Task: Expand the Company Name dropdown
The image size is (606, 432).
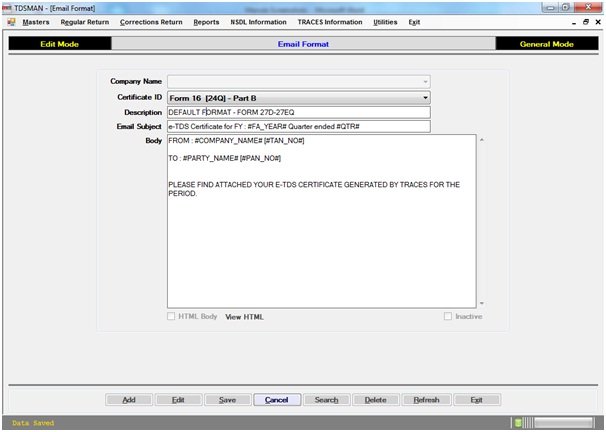Action: (425, 82)
